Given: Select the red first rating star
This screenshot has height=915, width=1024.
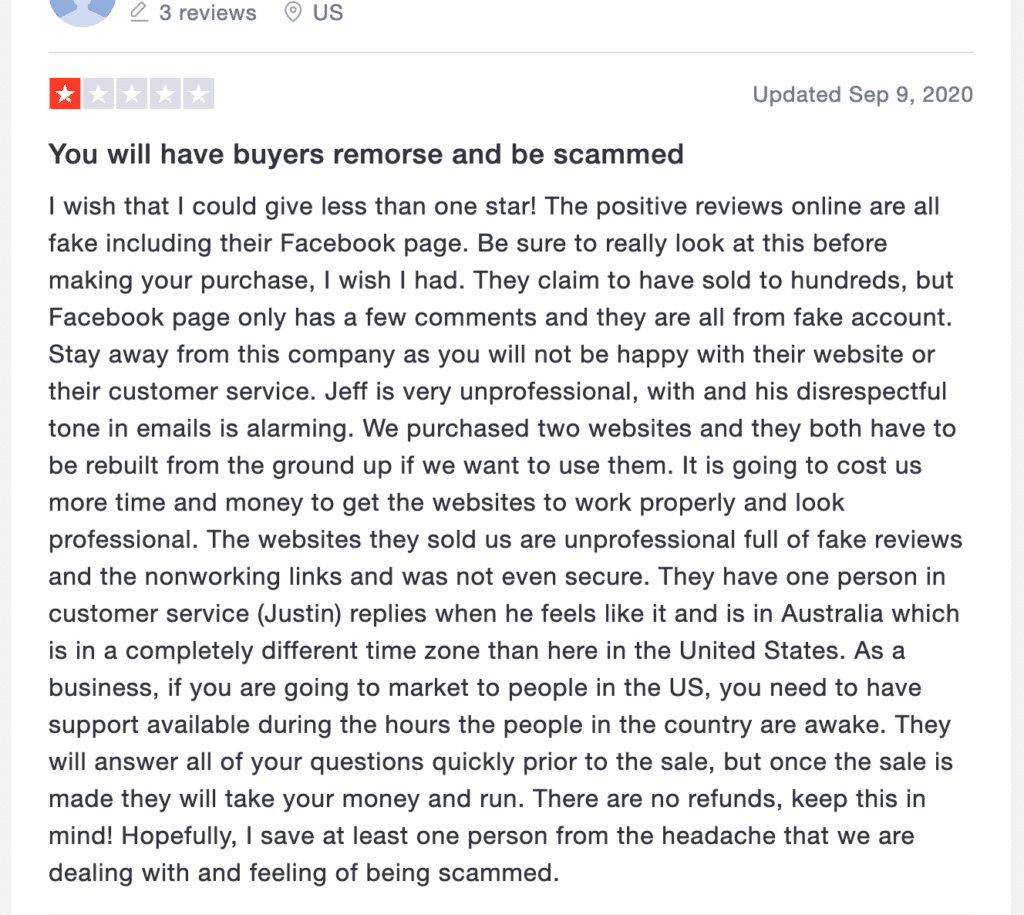Looking at the screenshot, I should pos(65,94).
